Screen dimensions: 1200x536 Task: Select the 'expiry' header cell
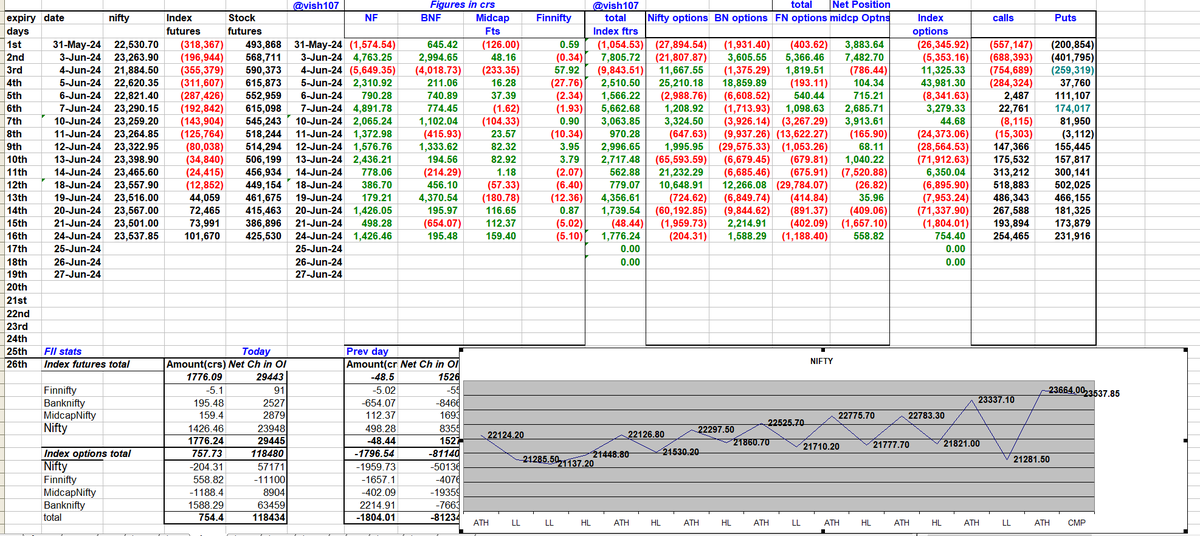(19, 18)
